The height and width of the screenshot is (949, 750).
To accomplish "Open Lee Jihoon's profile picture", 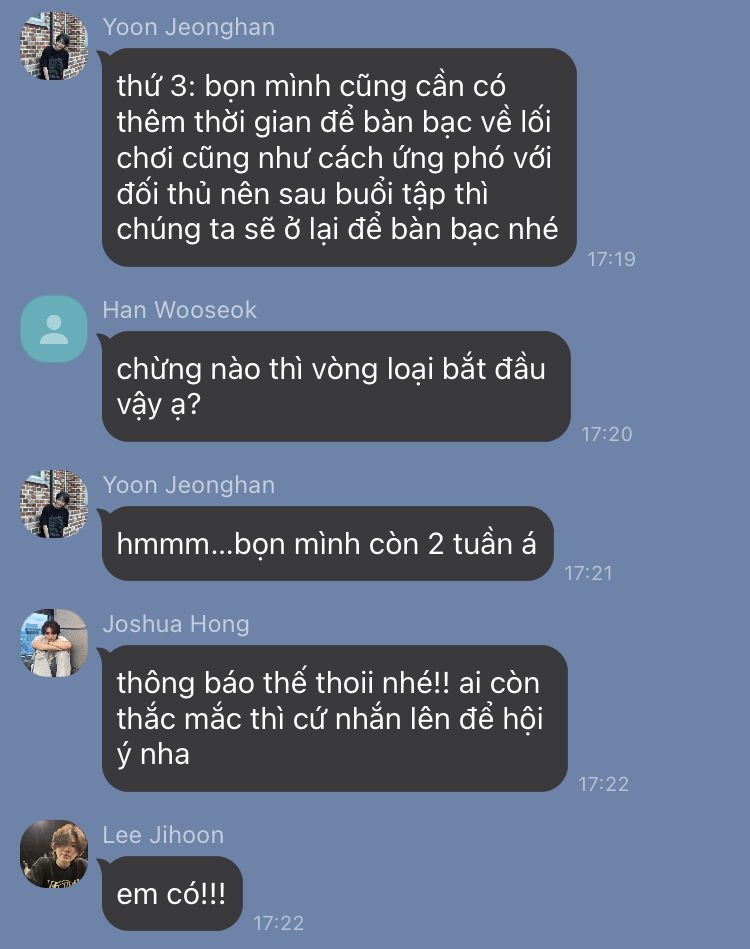I will [x=54, y=854].
